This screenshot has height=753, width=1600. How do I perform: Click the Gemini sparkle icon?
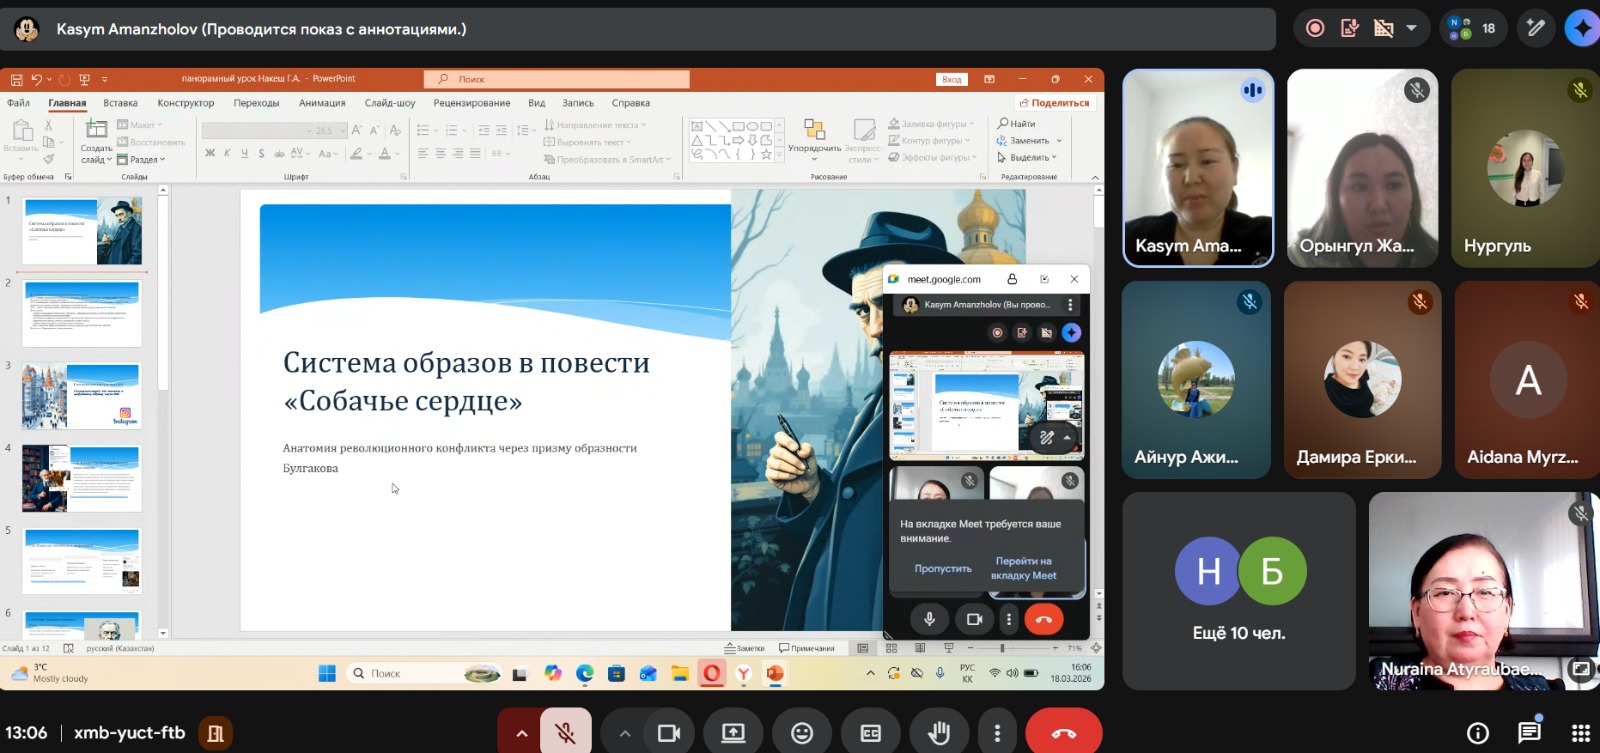pos(1581,28)
